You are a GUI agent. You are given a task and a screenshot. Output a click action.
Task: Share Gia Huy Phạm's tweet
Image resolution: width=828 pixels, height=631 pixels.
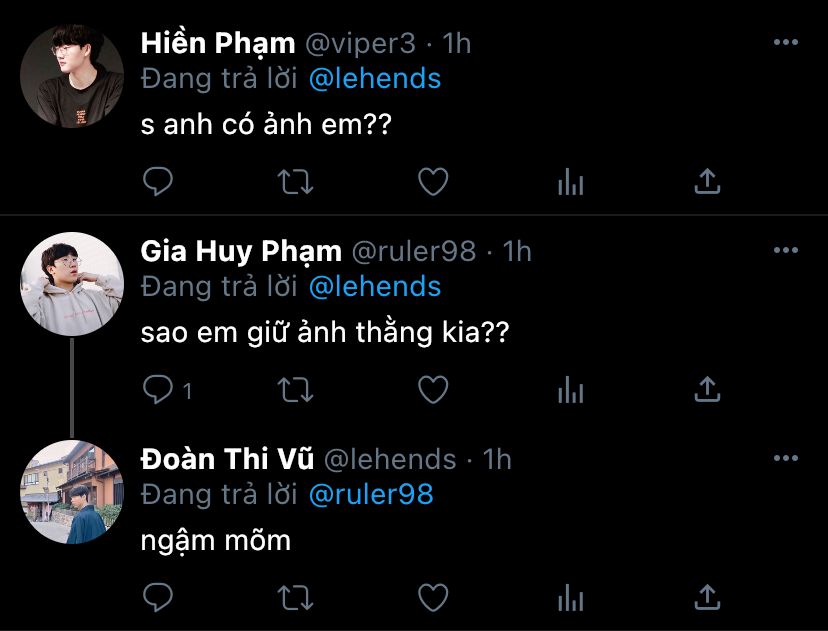click(x=707, y=390)
